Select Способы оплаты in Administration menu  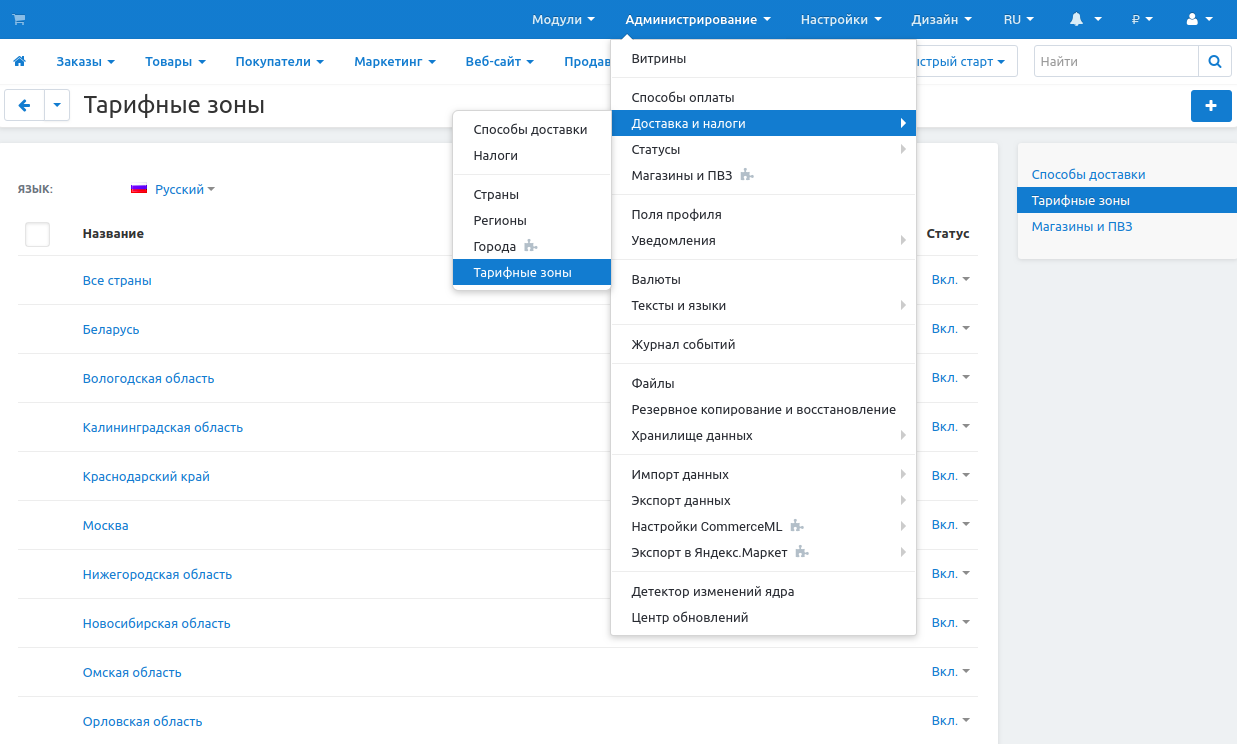pyautogui.click(x=683, y=98)
